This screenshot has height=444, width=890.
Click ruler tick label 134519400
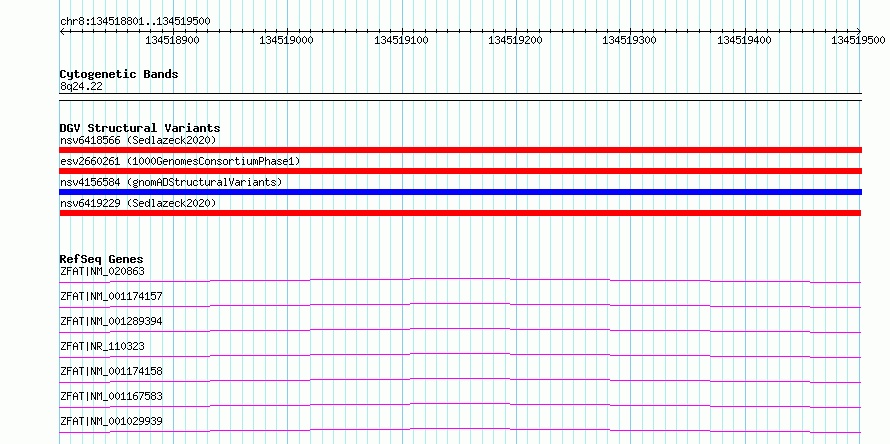click(x=744, y=40)
